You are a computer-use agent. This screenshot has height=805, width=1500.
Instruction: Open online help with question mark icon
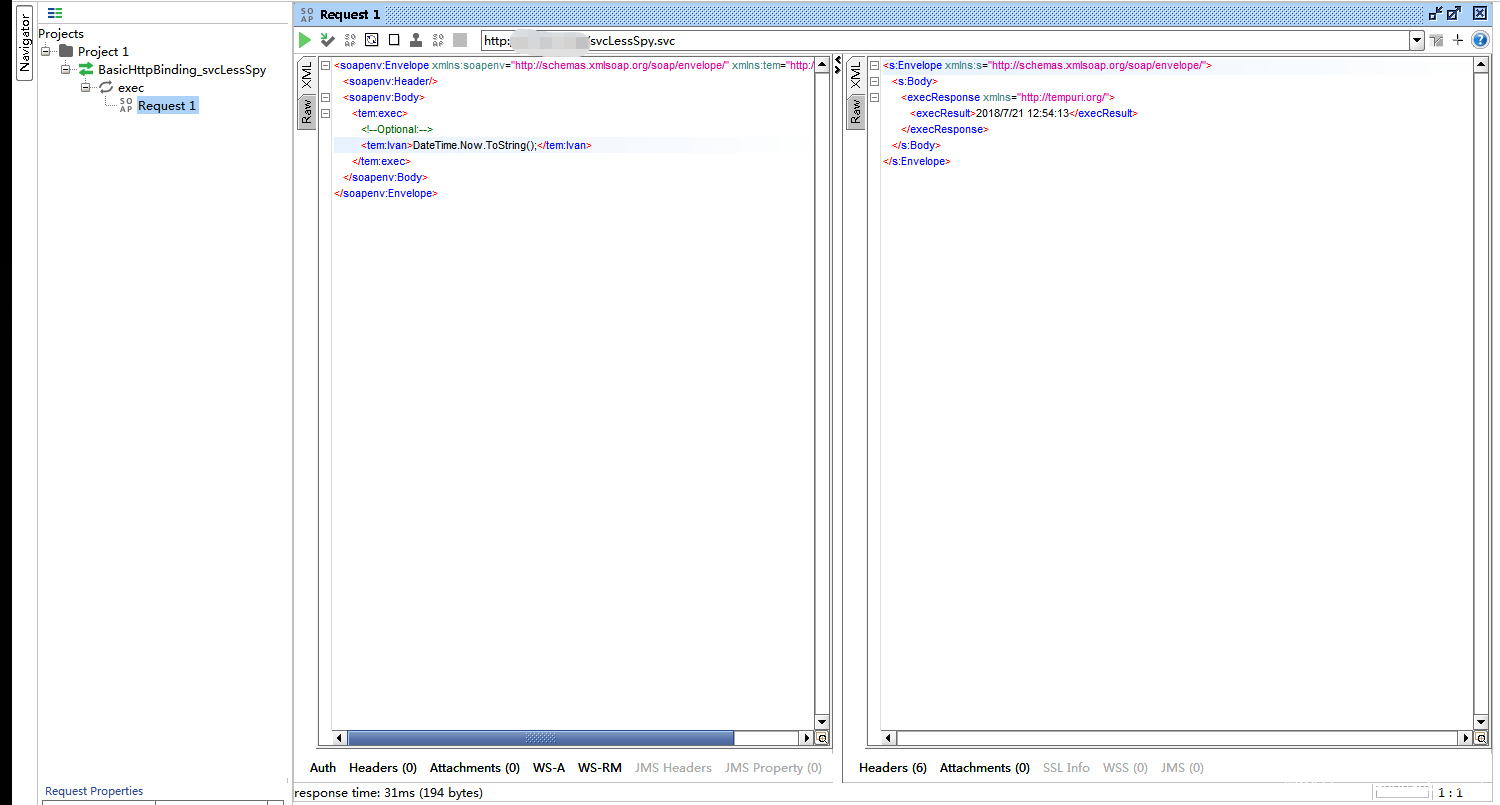tap(1480, 40)
